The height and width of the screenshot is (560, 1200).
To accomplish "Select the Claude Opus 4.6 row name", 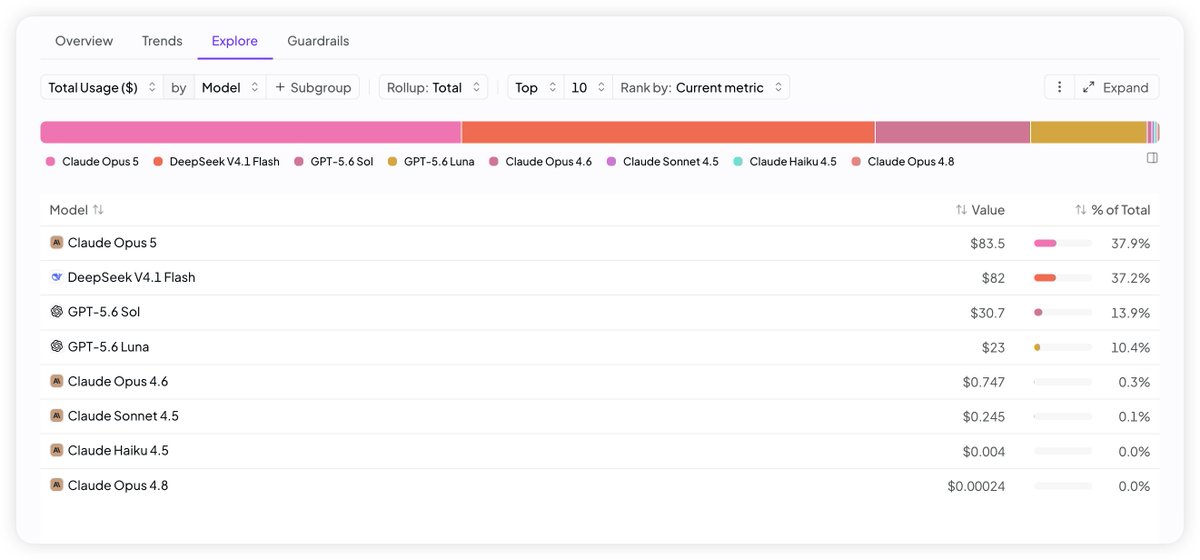I will point(118,381).
